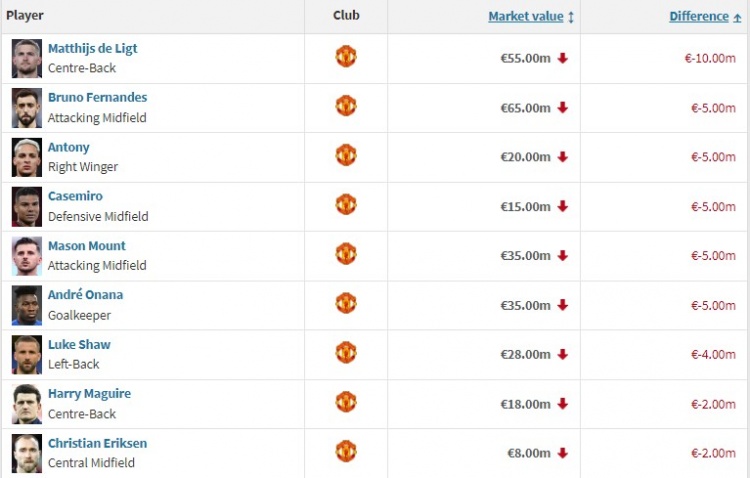Open Bruno Fernandes player profile link

coord(98,97)
